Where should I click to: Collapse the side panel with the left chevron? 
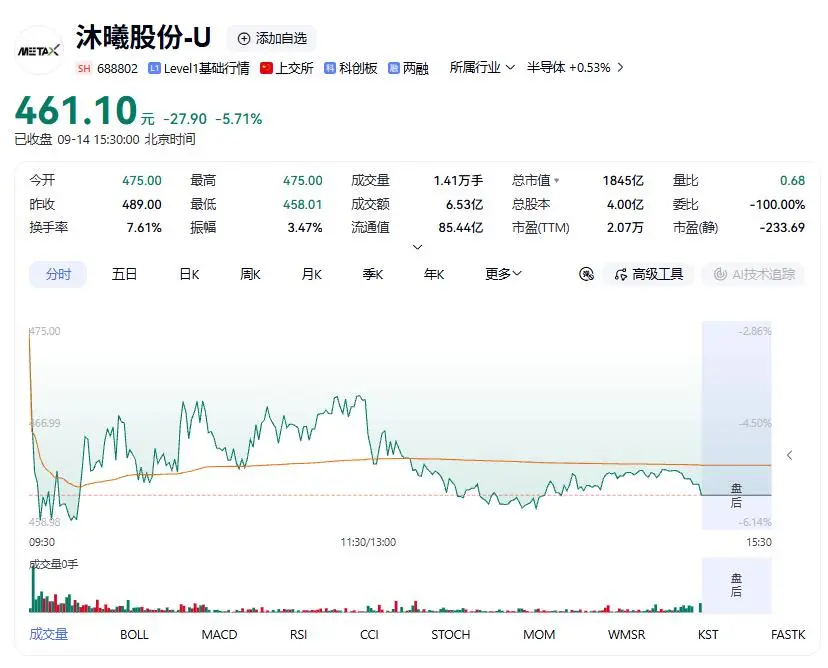coord(789,455)
